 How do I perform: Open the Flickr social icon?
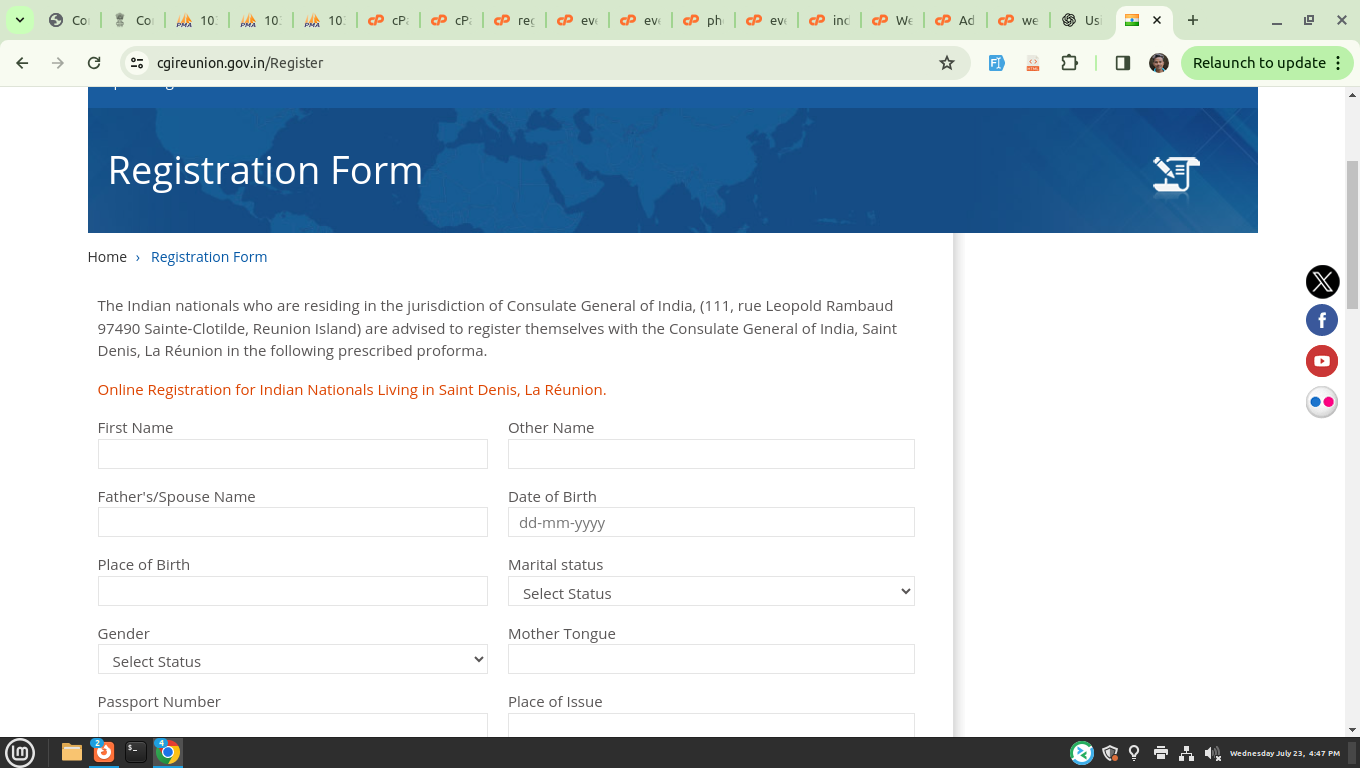tap(1322, 402)
